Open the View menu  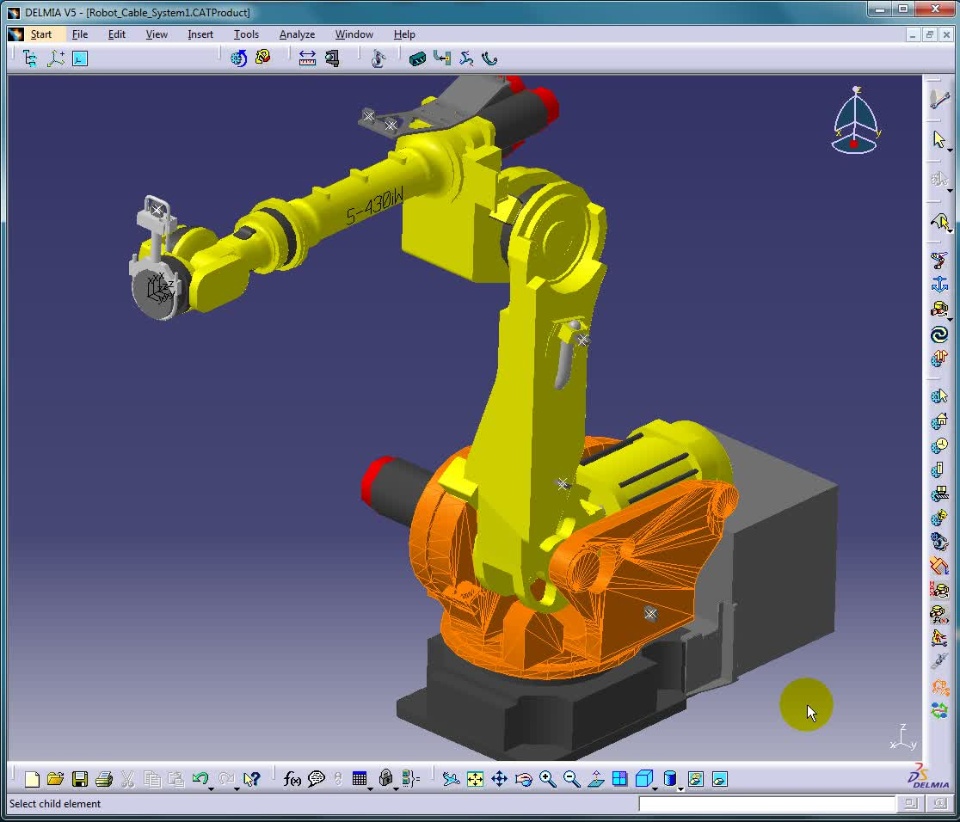pyautogui.click(x=156, y=34)
